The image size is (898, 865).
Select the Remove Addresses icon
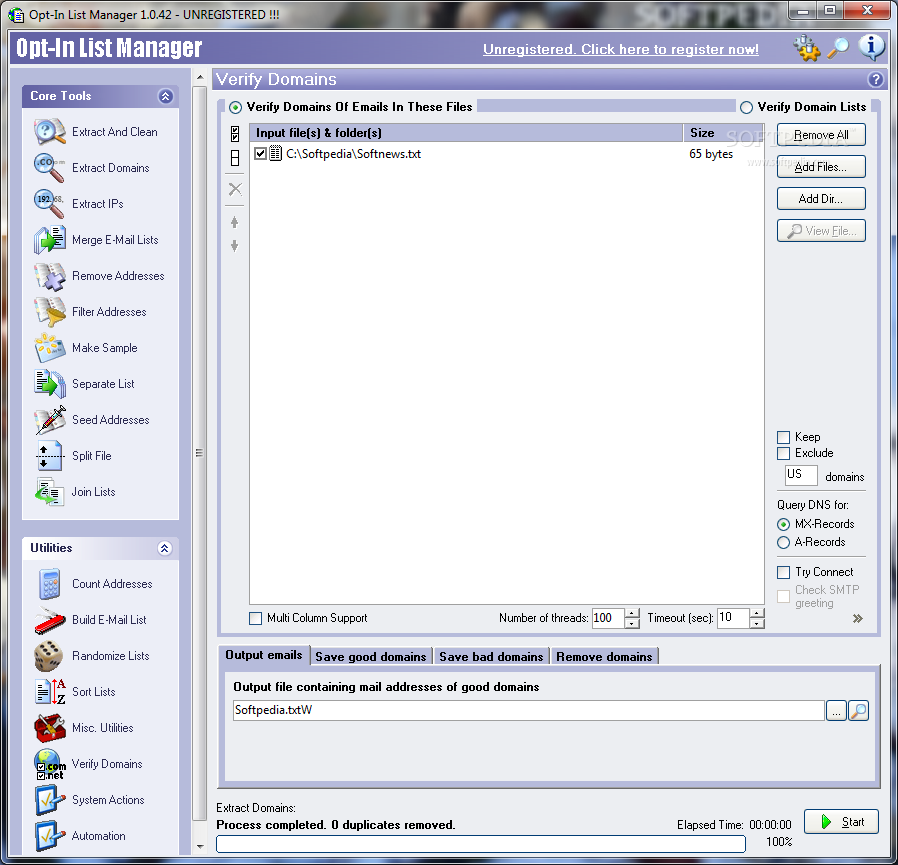pyautogui.click(x=49, y=276)
